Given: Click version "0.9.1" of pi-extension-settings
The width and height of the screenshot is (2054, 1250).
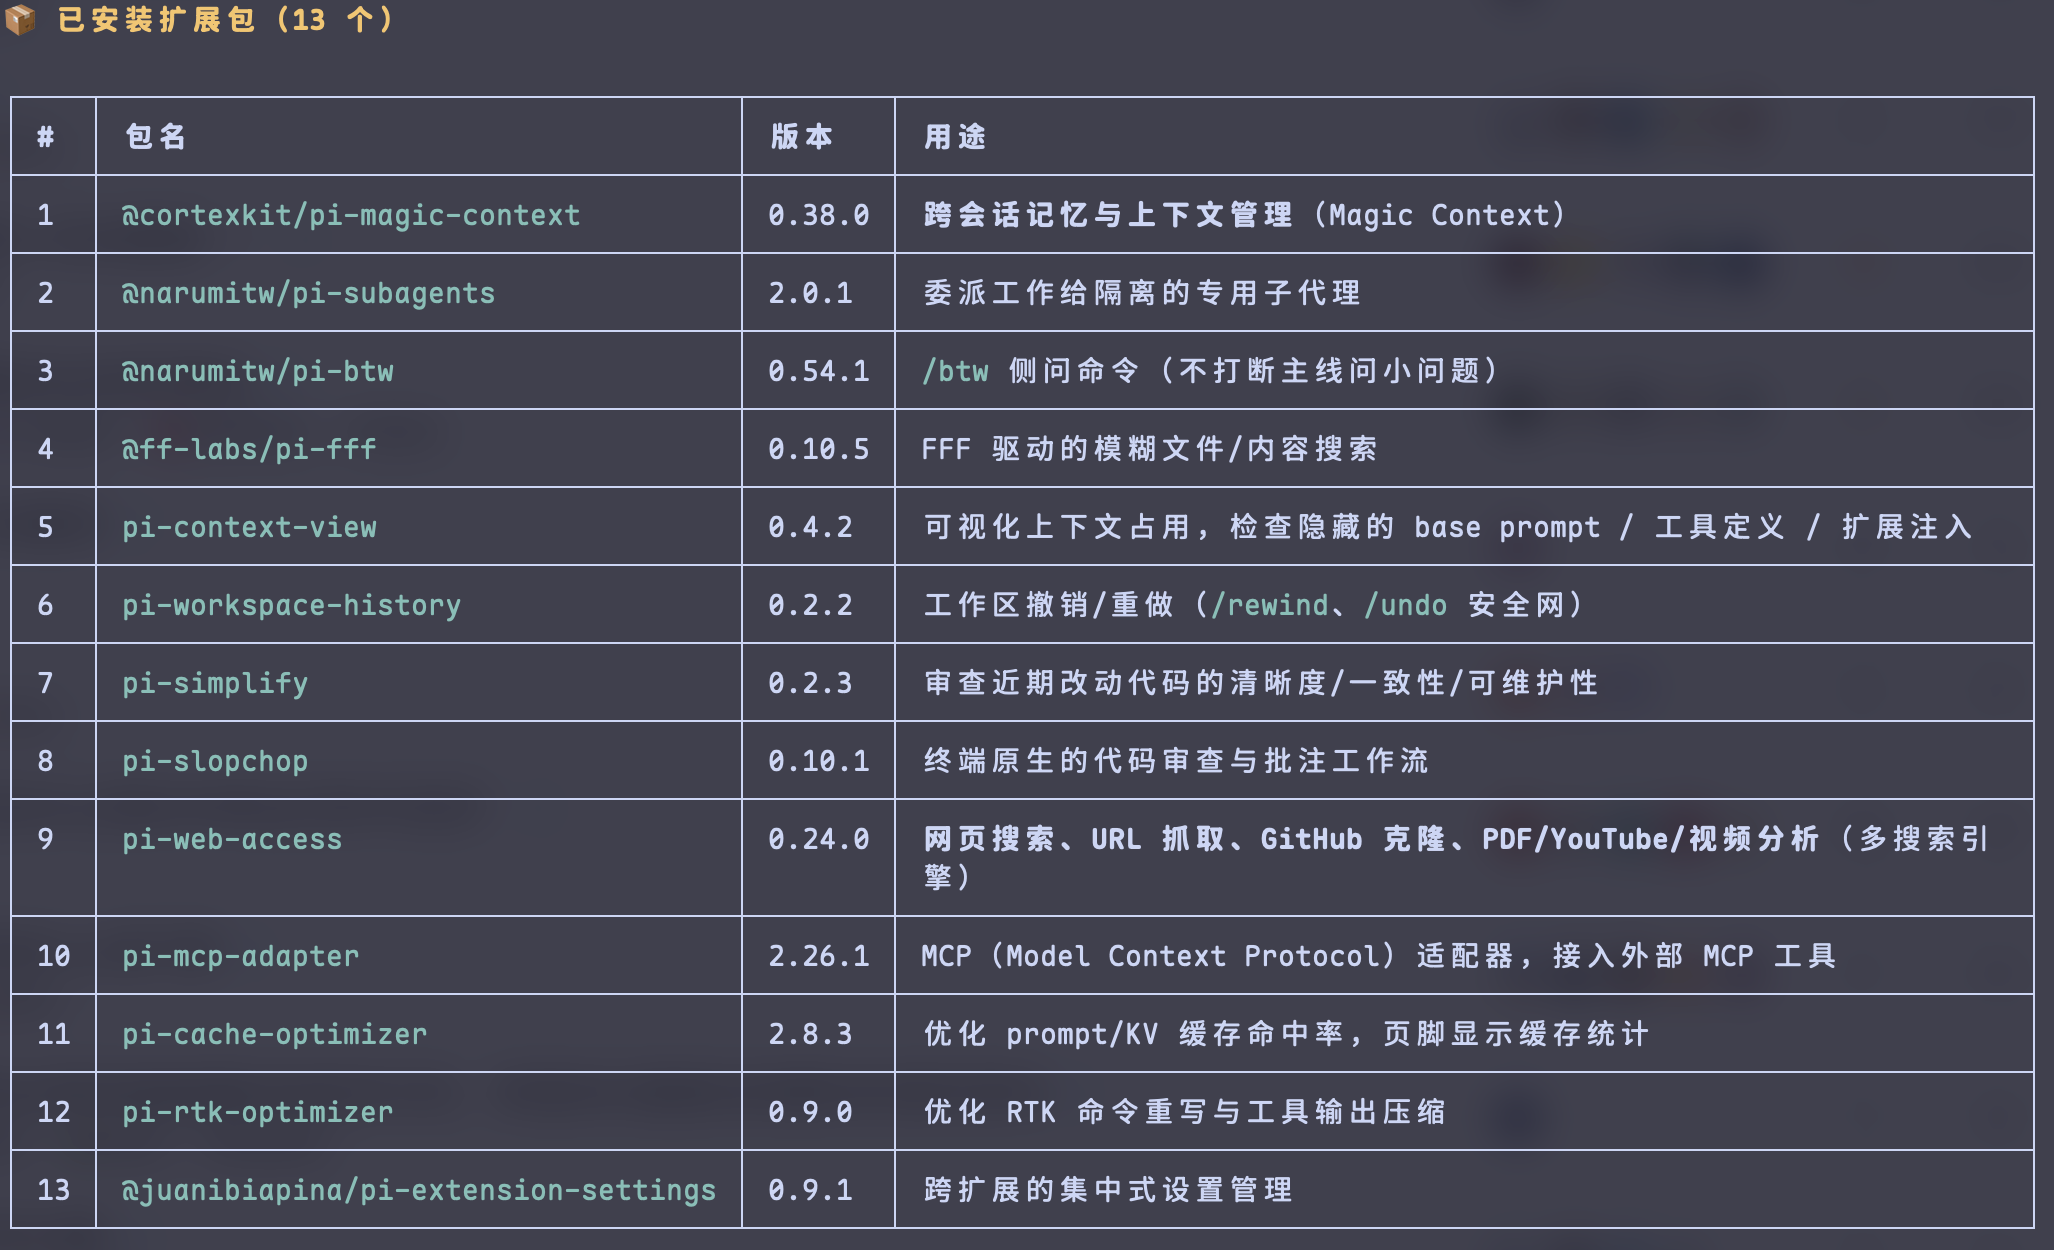Looking at the screenshot, I should [810, 1190].
